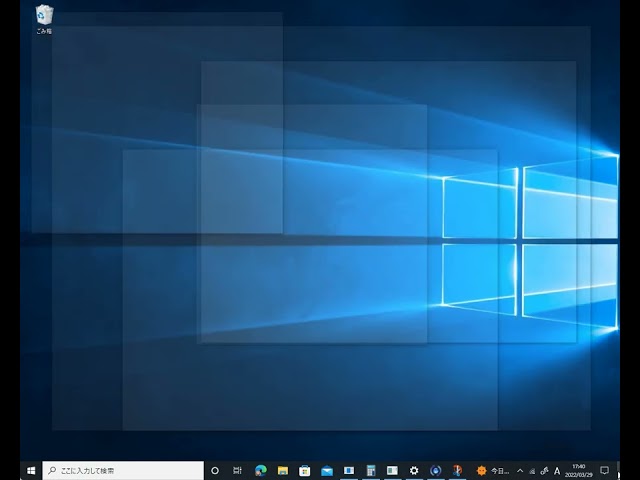The image size is (640, 480).
Task: Open the Action Center notifications icon
Action: 604,471
